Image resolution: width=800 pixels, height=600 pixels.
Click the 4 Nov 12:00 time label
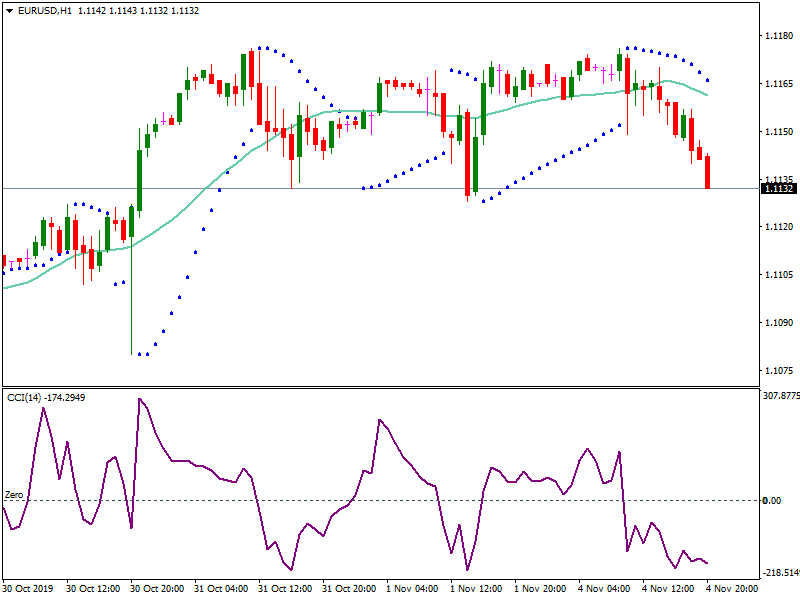(668, 589)
